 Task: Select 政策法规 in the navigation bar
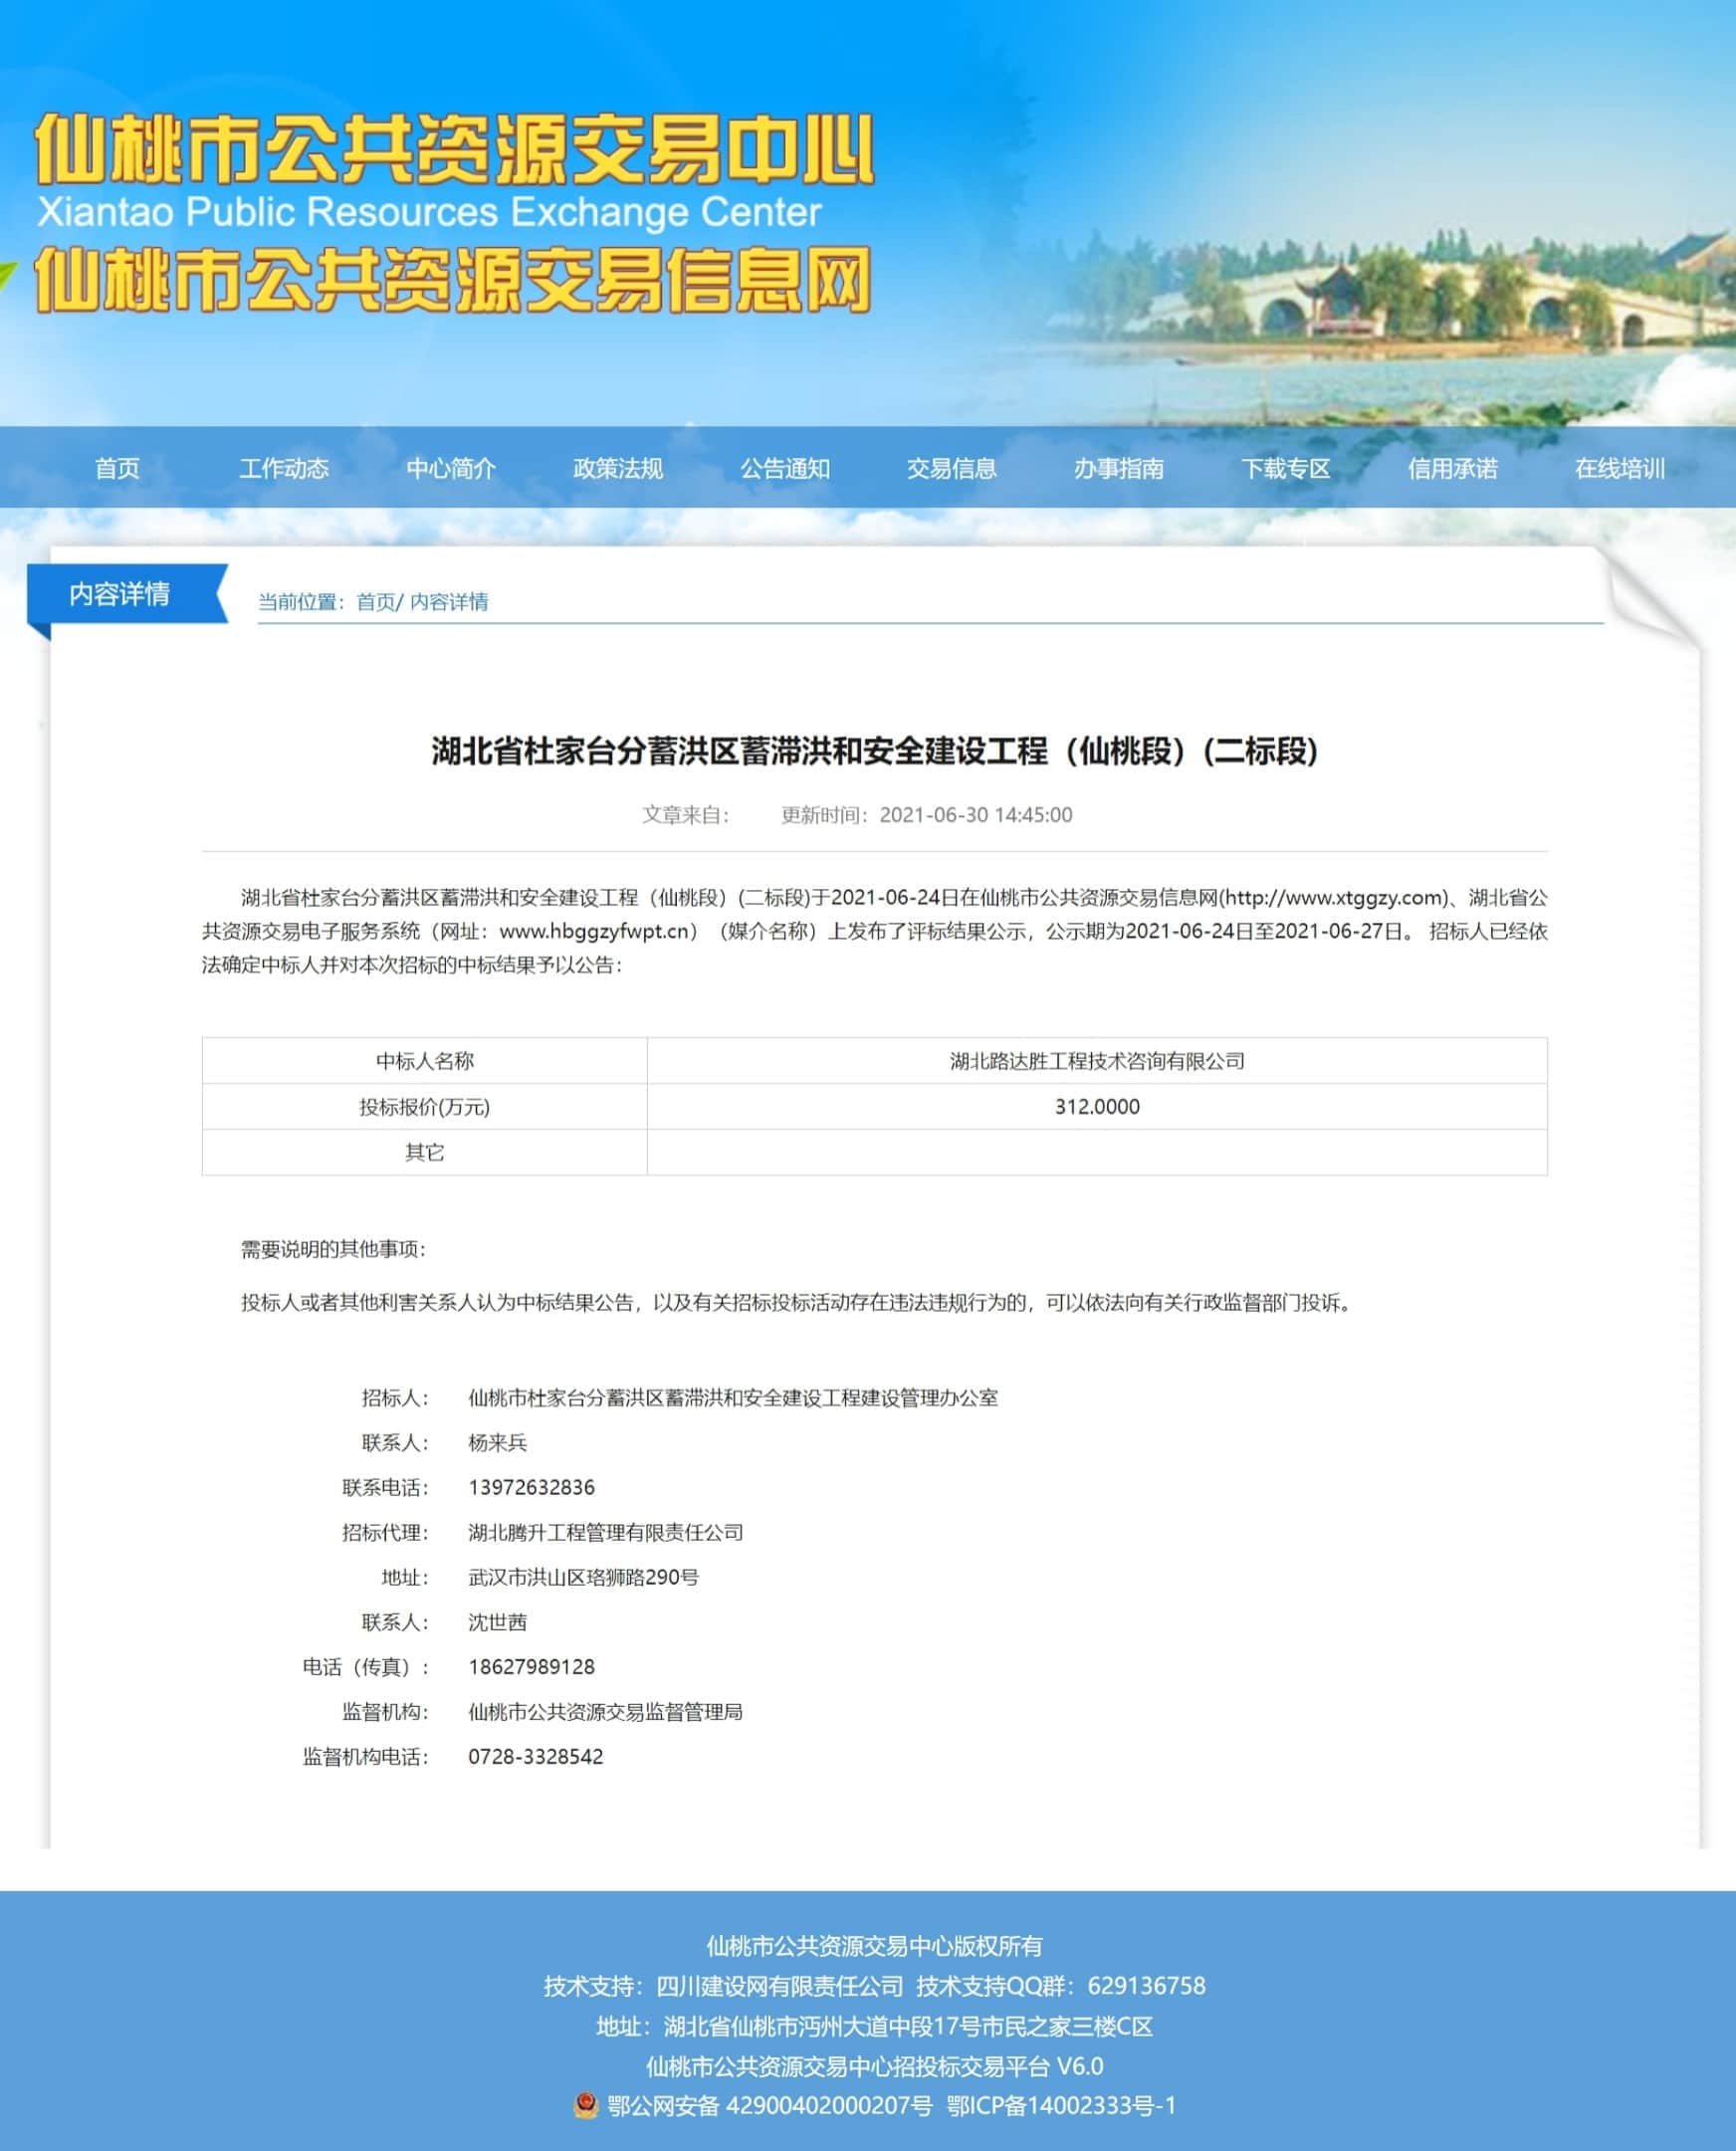click(618, 468)
